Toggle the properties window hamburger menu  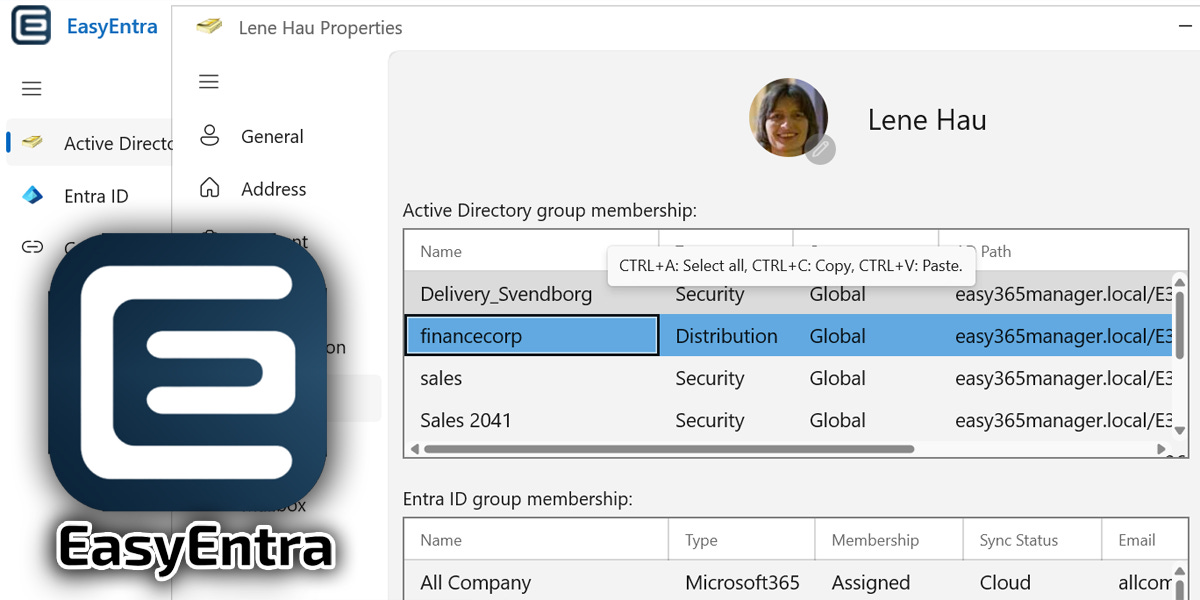click(209, 82)
